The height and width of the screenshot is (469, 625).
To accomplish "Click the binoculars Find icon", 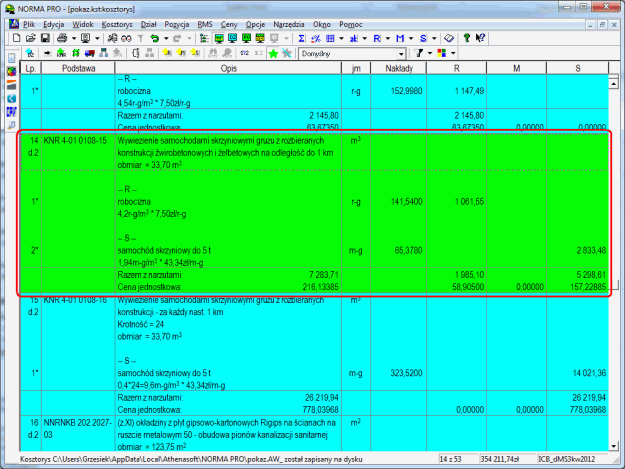I will coord(126,36).
